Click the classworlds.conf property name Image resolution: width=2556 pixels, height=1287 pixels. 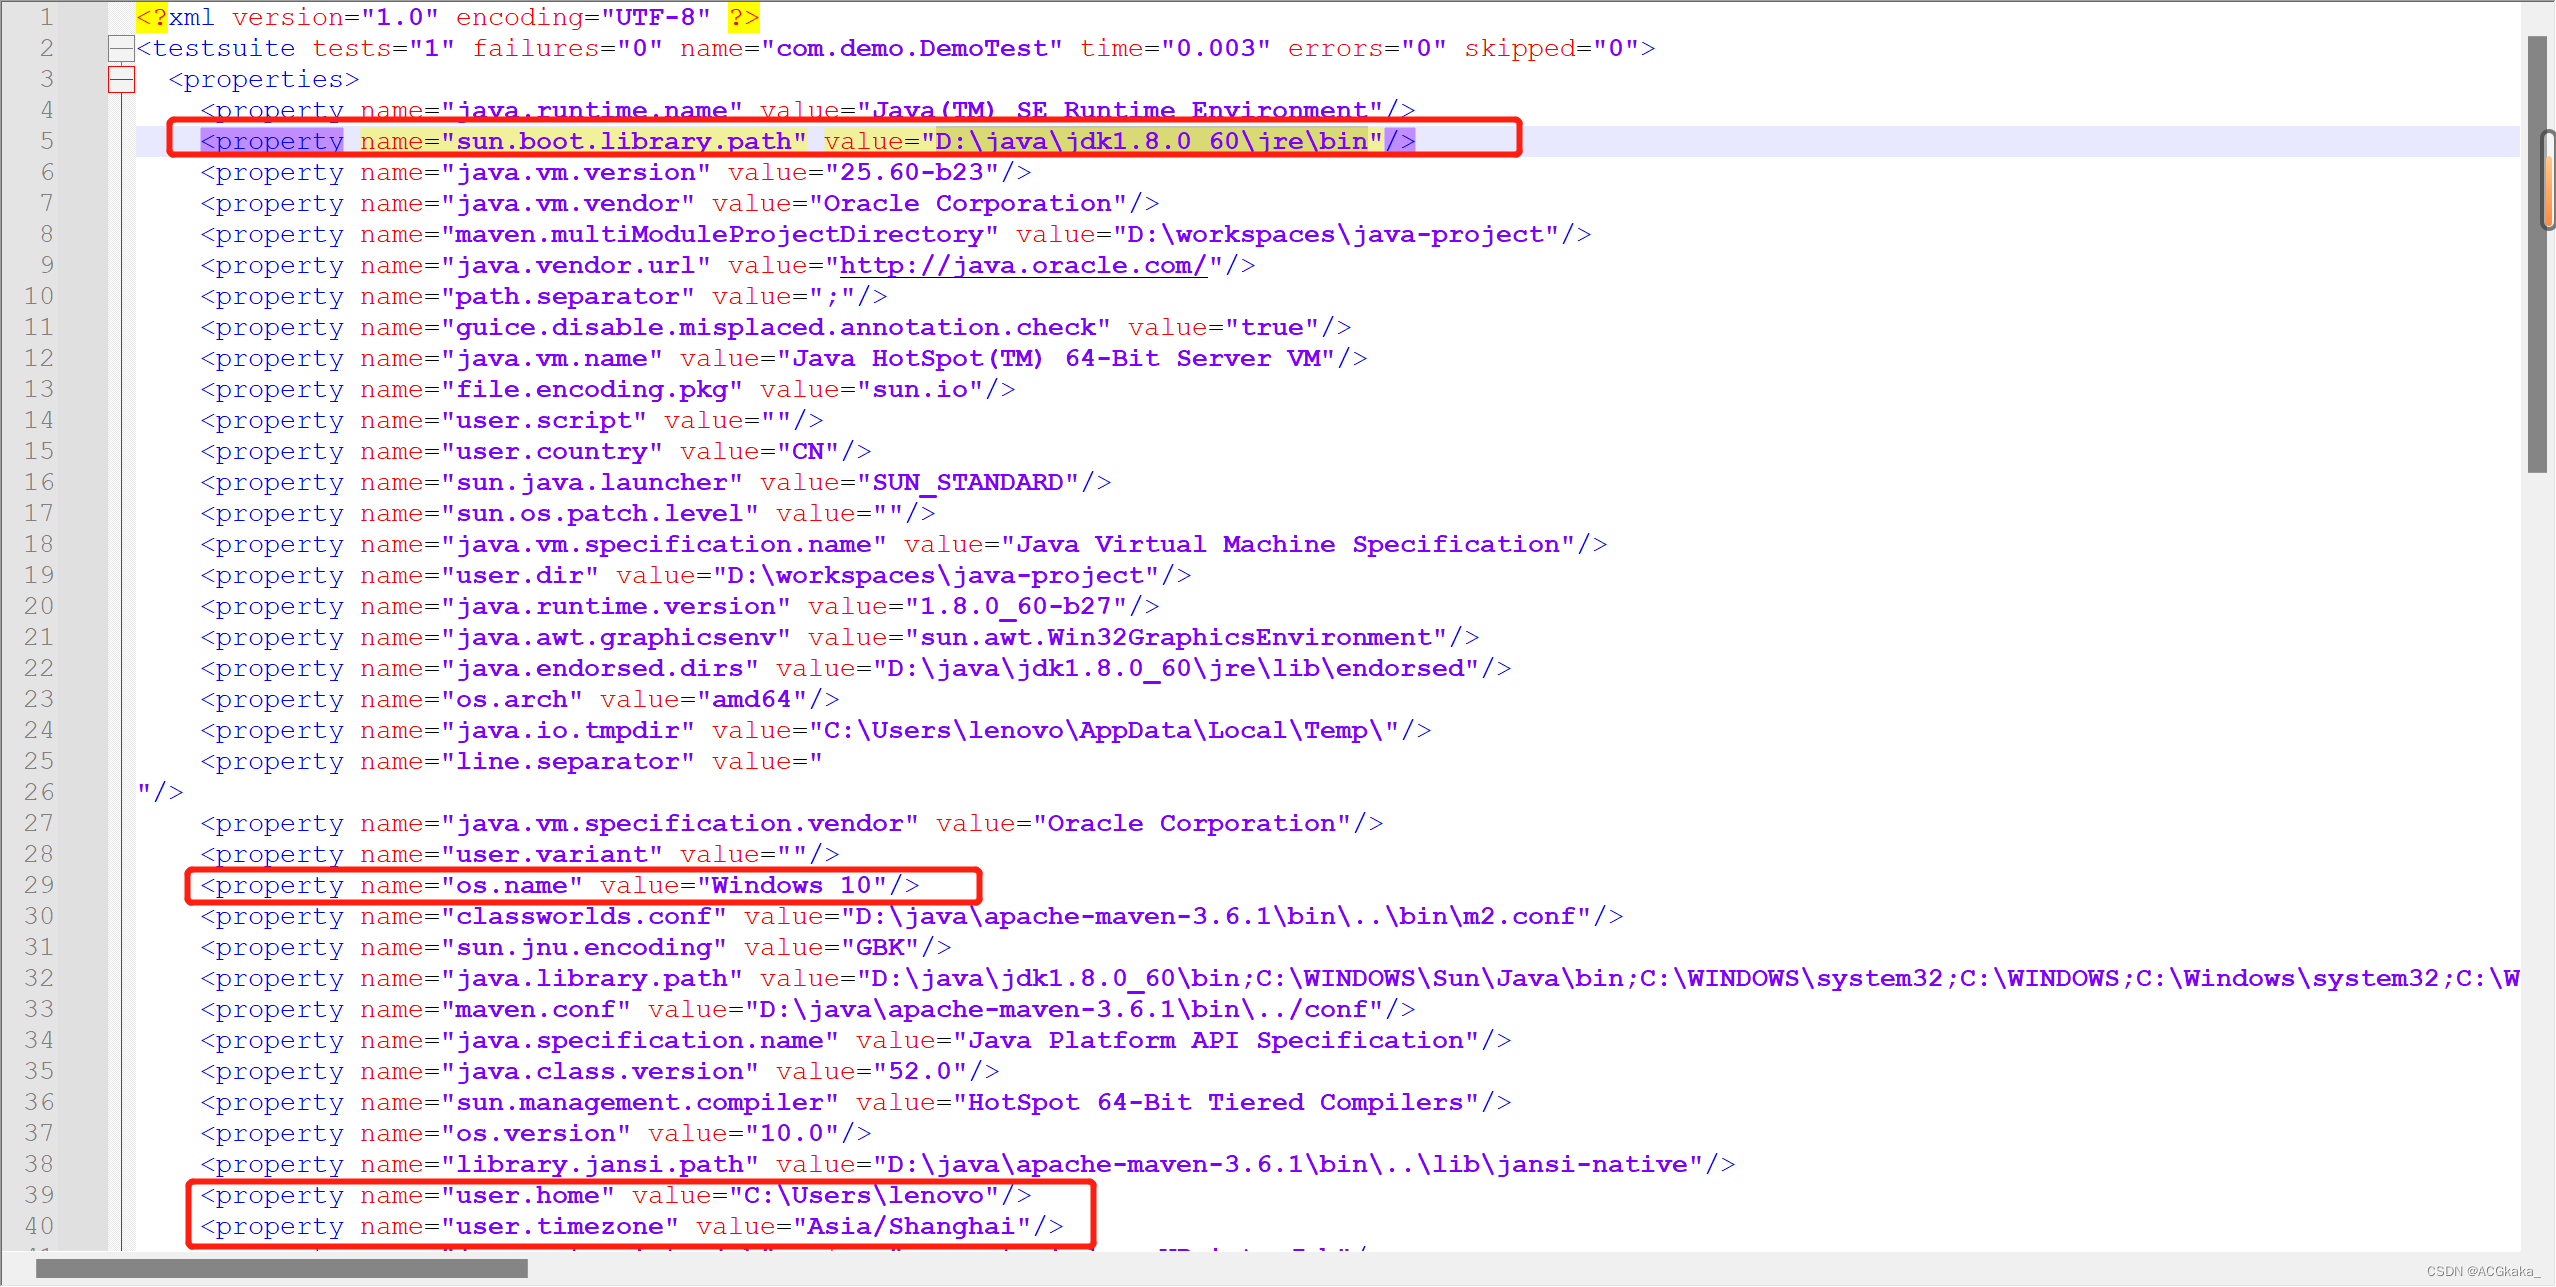click(584, 916)
